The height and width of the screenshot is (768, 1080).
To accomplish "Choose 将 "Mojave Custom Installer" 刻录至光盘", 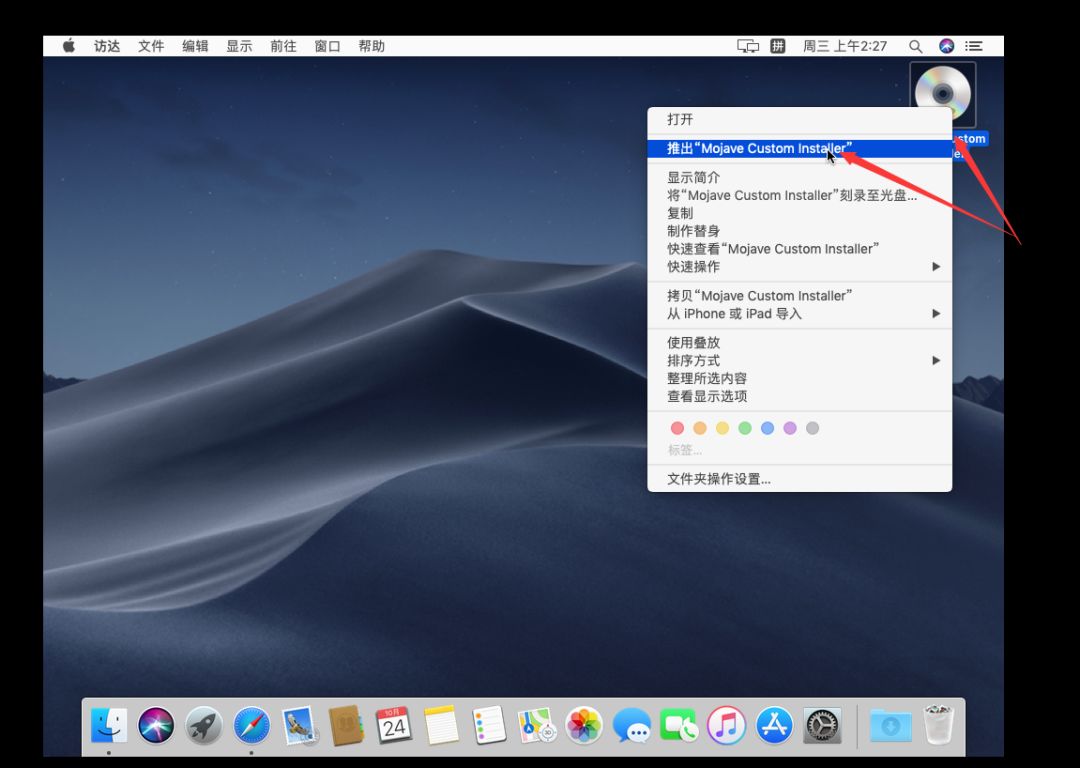I will (x=800, y=195).
